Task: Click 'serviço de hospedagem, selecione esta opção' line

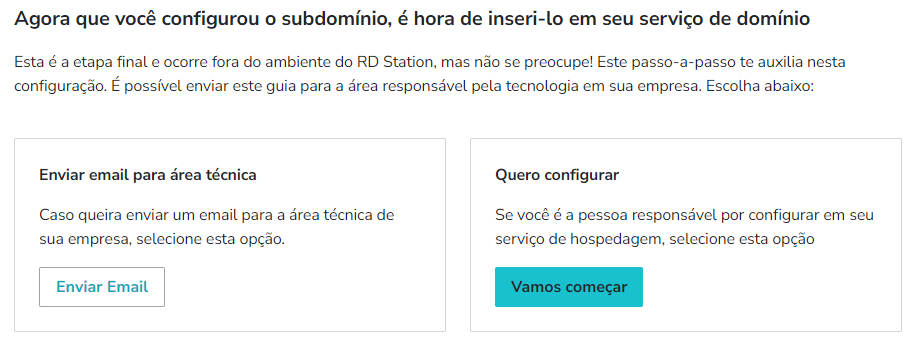Action: coord(654,239)
